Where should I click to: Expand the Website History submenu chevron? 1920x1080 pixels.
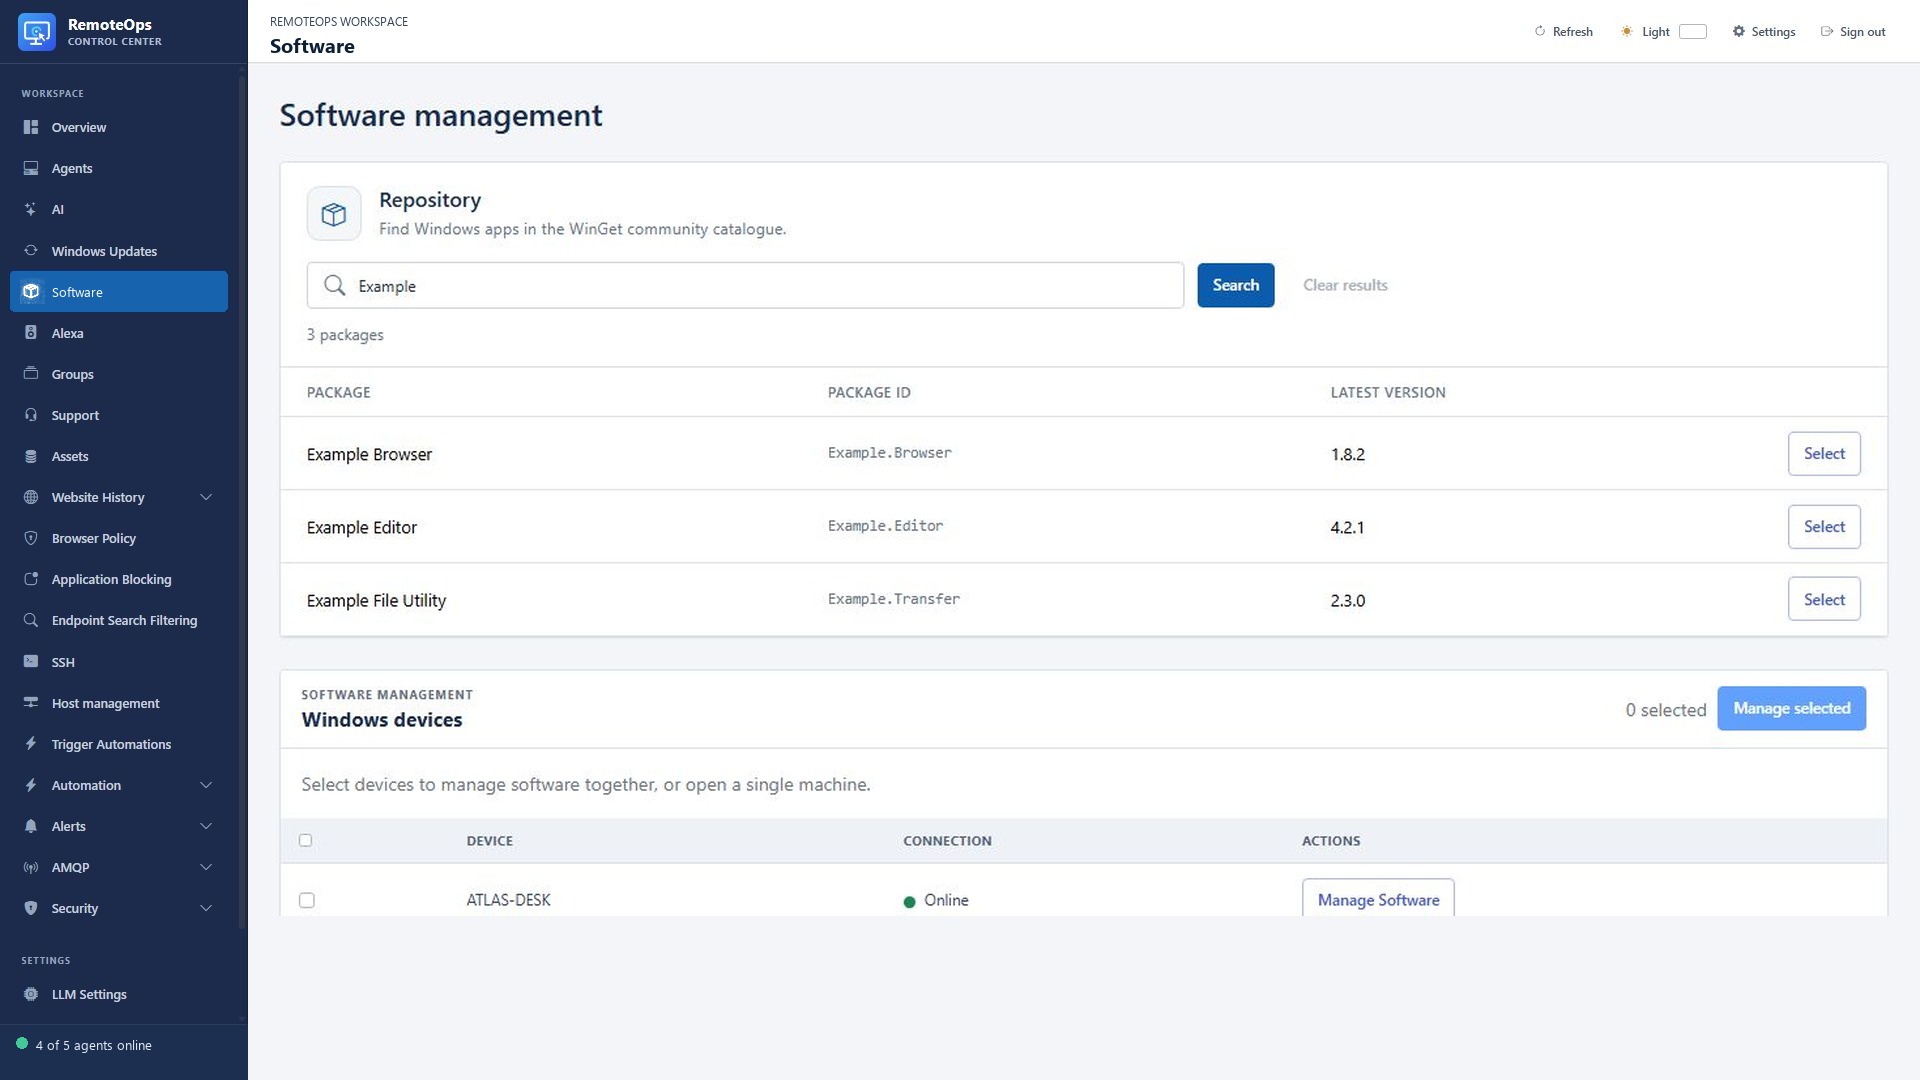(x=206, y=497)
